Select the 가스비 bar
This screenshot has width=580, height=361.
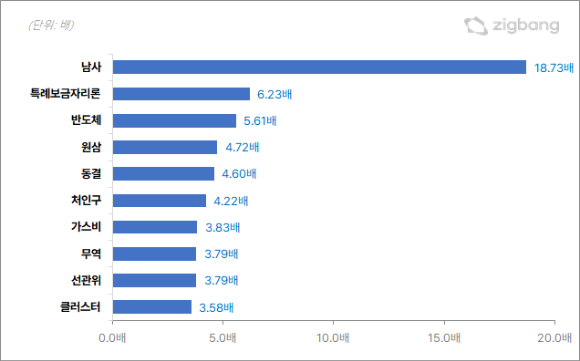[x=155, y=227]
